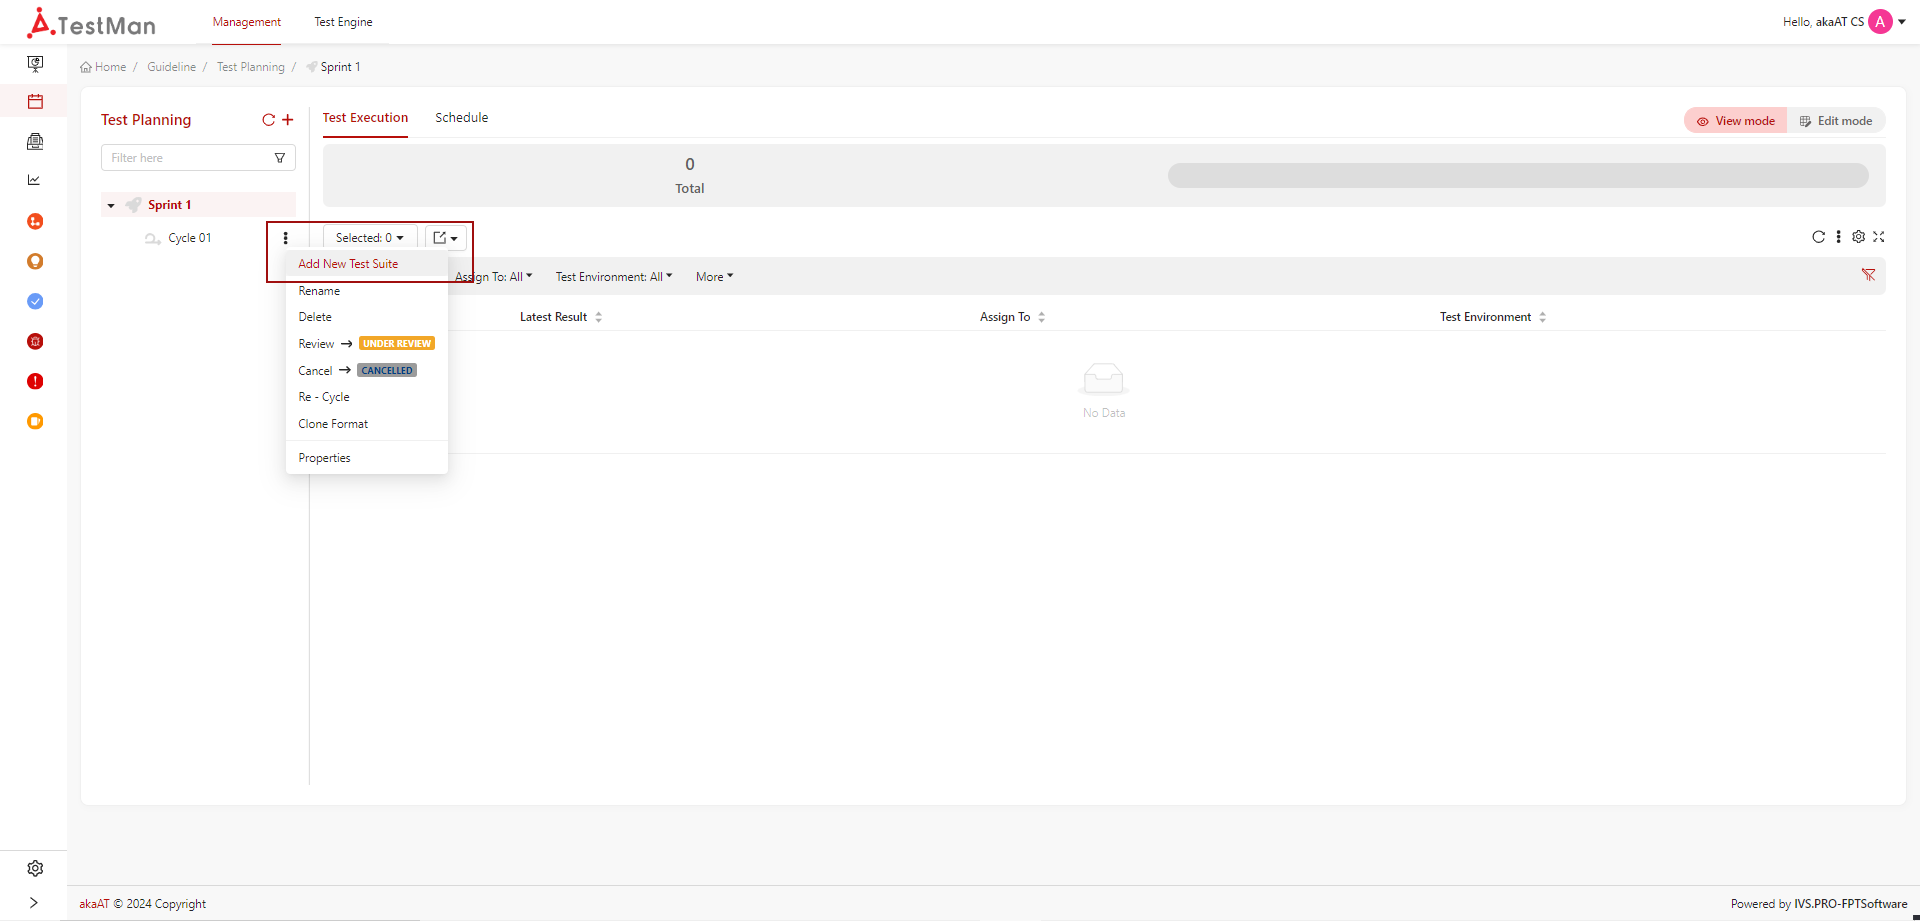The image size is (1920, 921).
Task: Open the stacked documents sidebar icon
Action: tap(35, 141)
